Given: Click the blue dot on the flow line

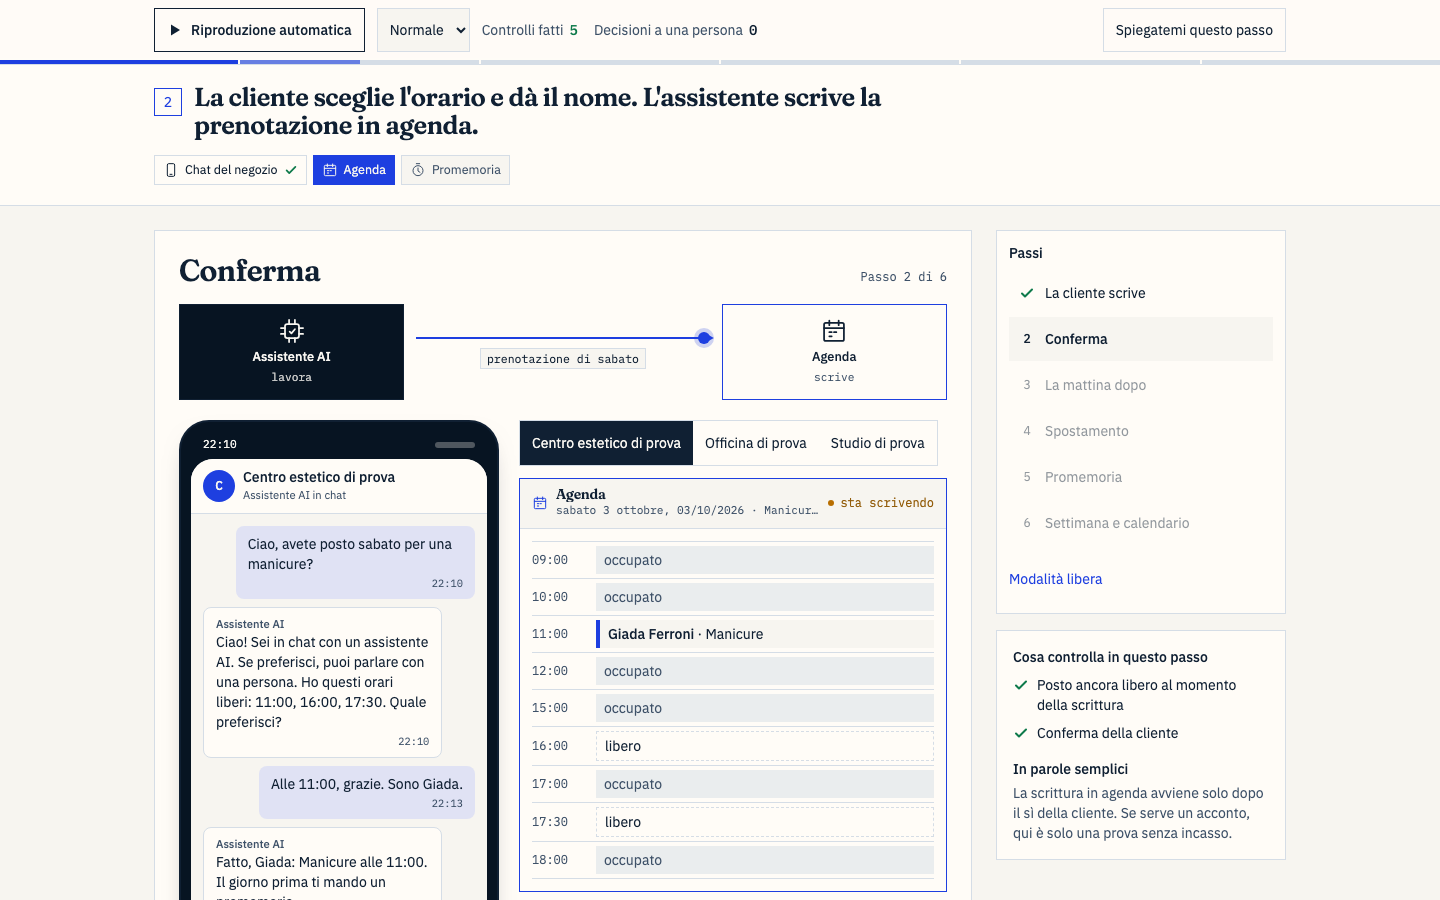Looking at the screenshot, I should pyautogui.click(x=705, y=338).
